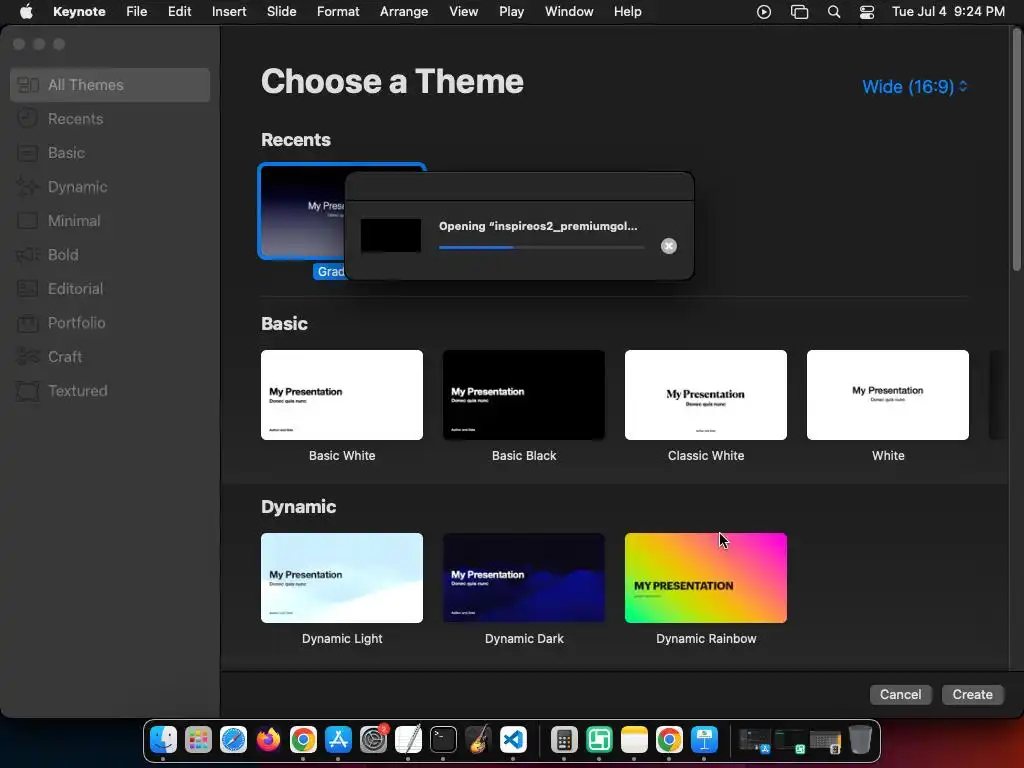The image size is (1024, 768).
Task: Open the Recents category in the sidebar
Action: click(x=110, y=119)
